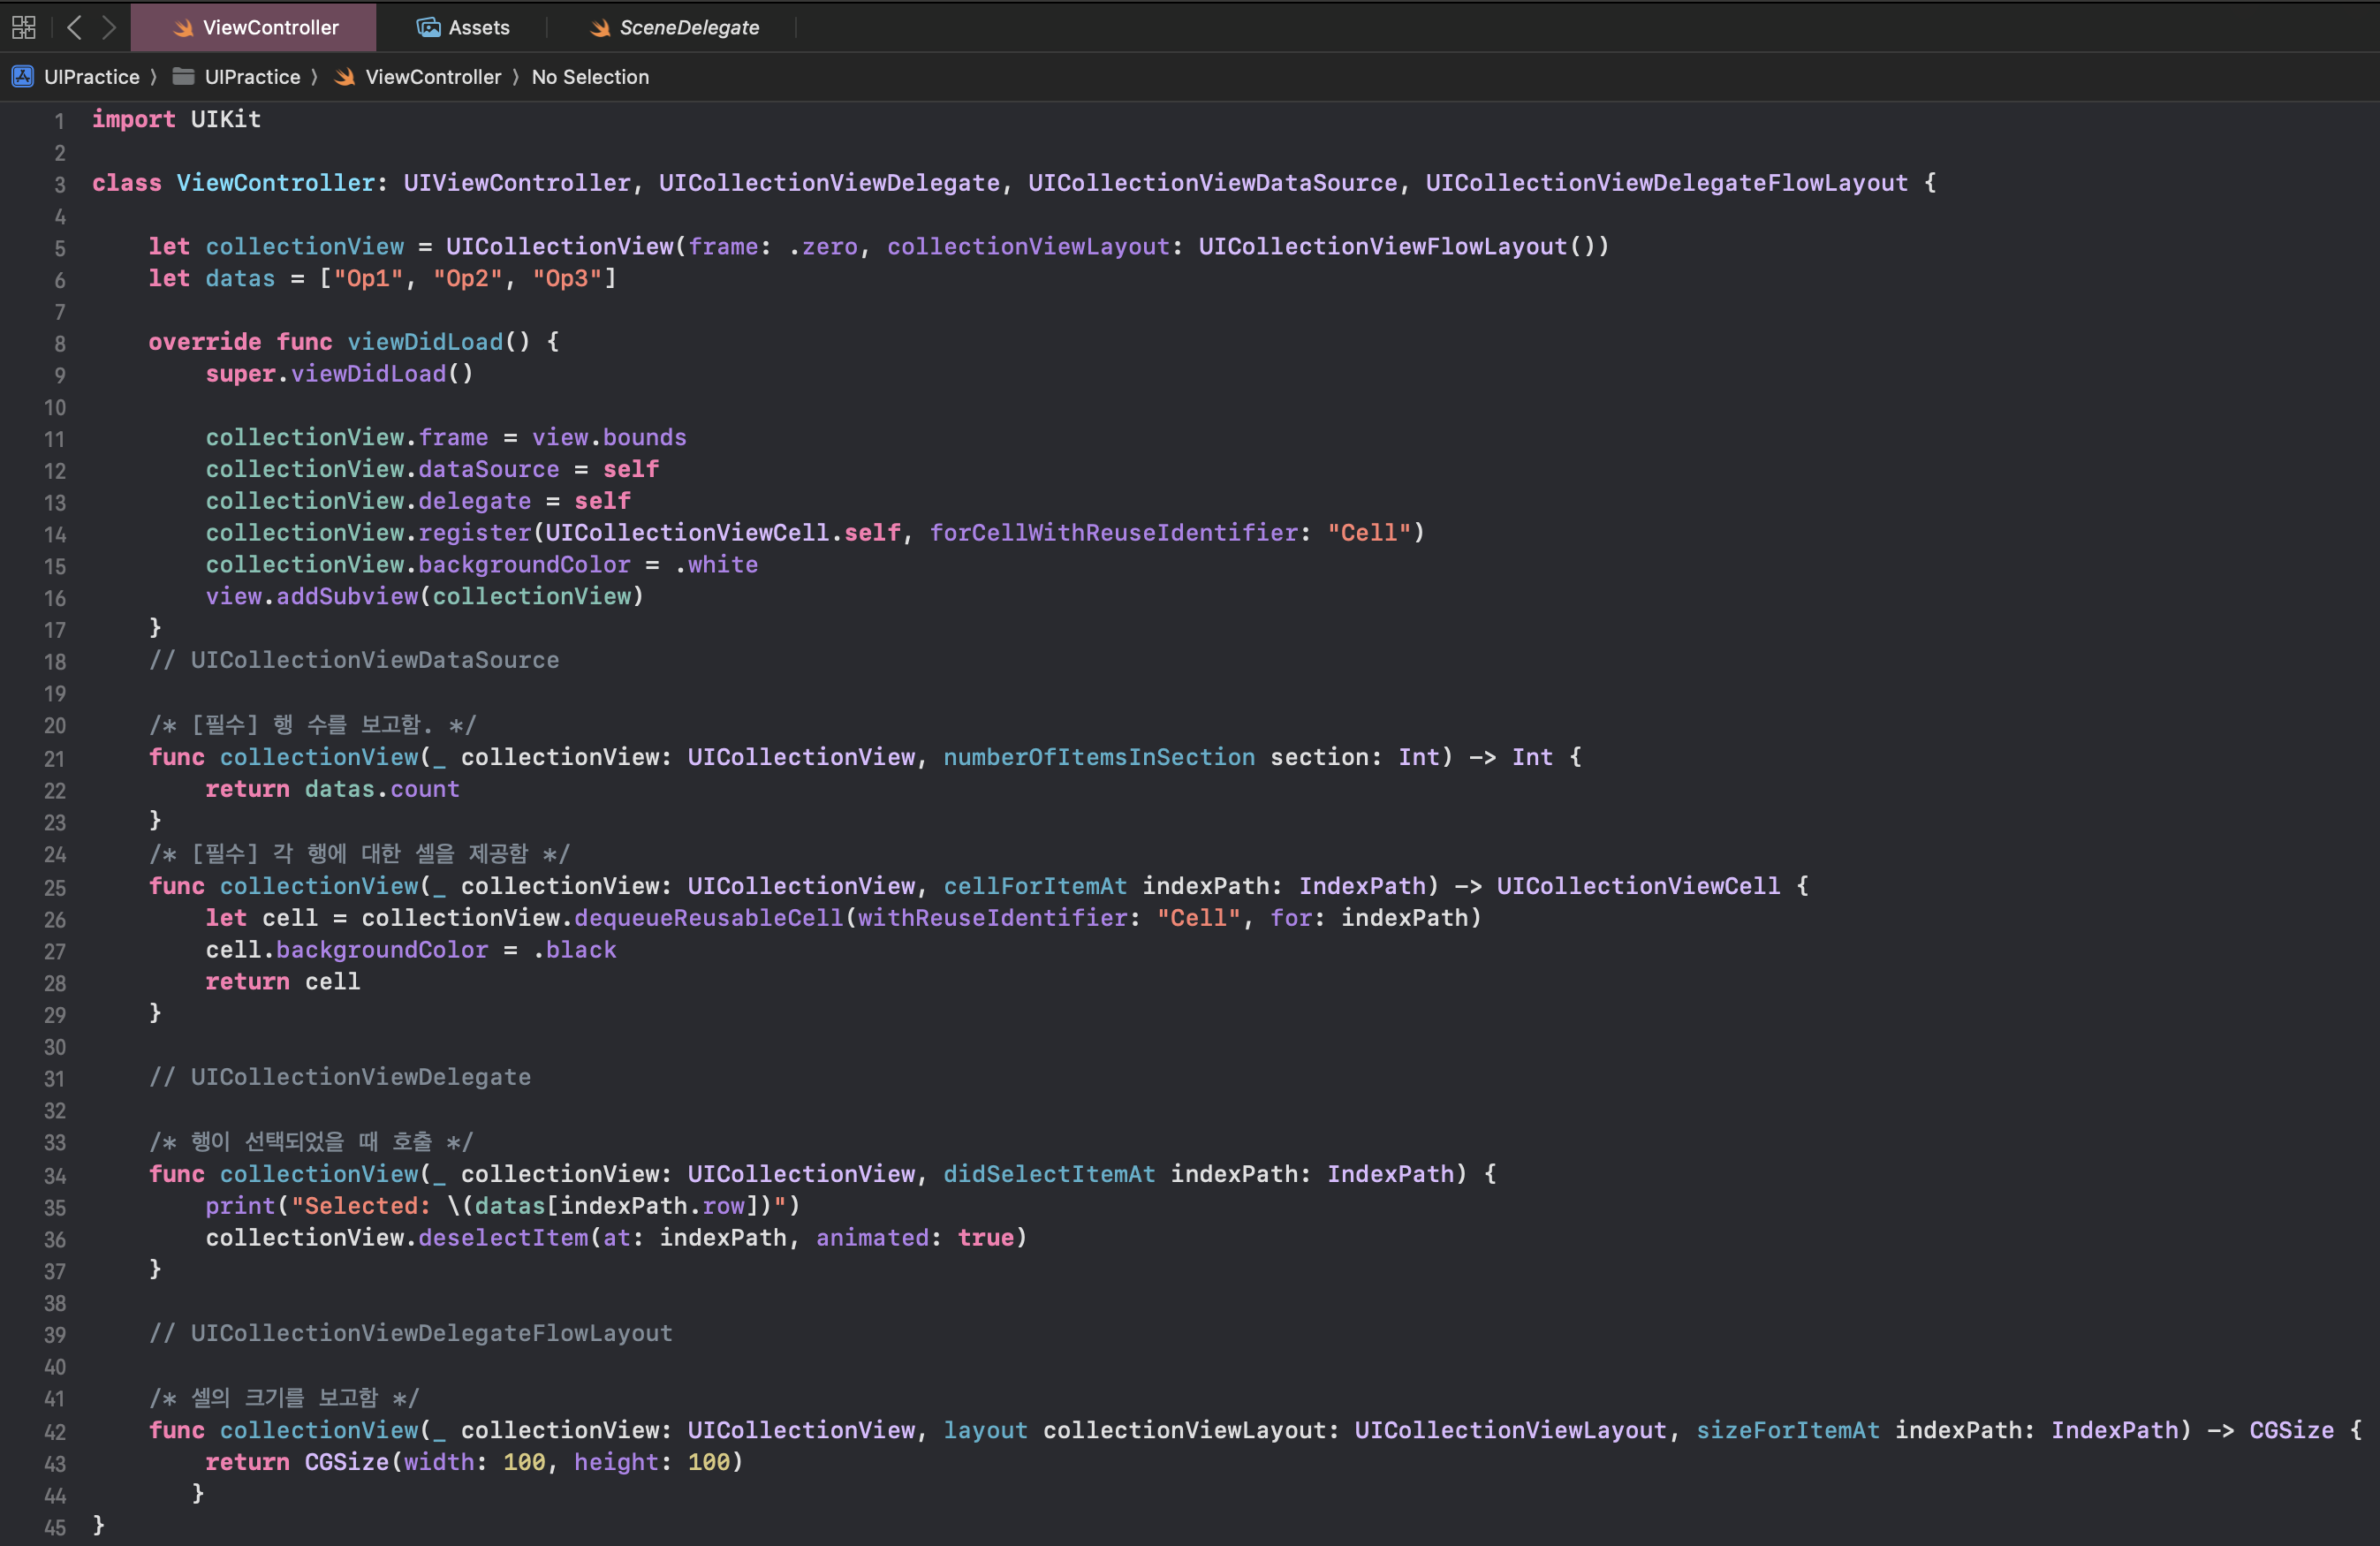Open the related items grid menu
The image size is (2380, 1546).
(24, 27)
